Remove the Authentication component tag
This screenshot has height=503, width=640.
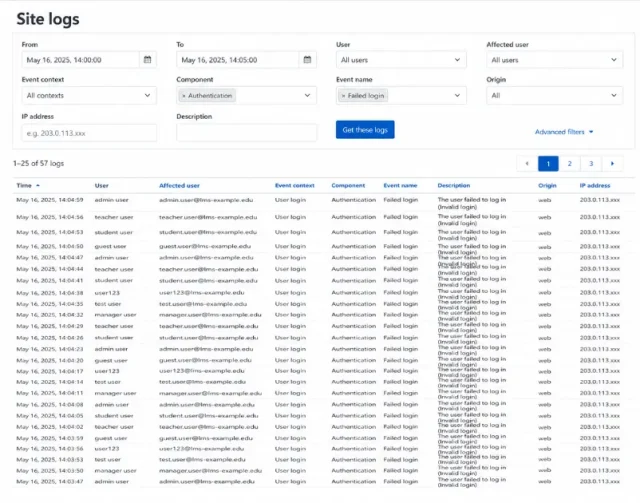(x=184, y=96)
